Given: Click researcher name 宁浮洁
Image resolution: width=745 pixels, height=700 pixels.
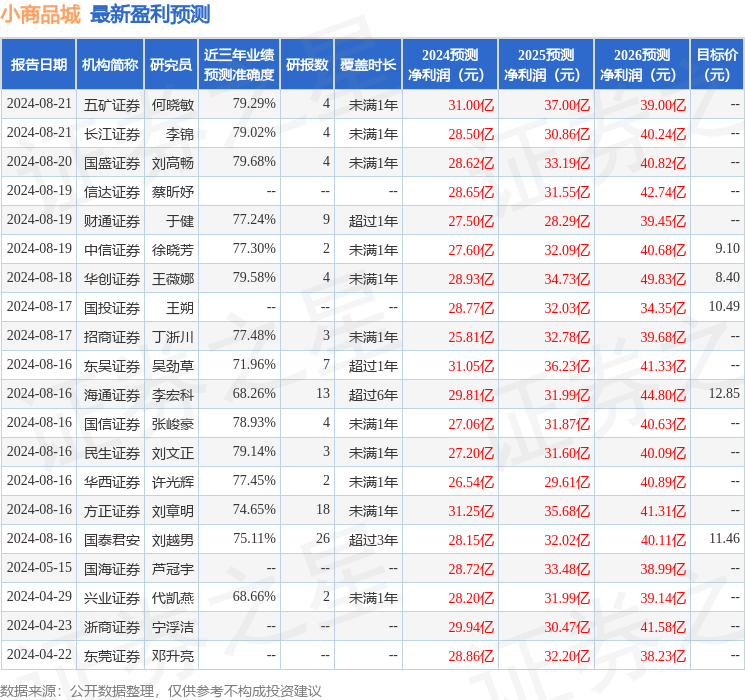Looking at the screenshot, I should (x=172, y=627).
